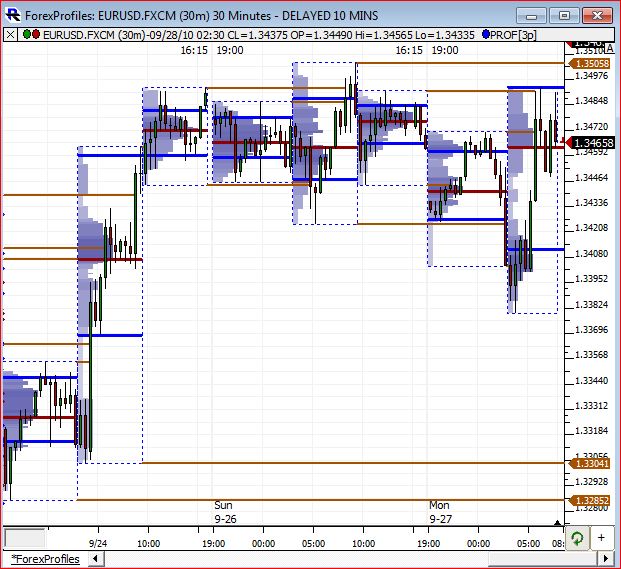Close the ForexProfiles window
Image resolution: width=621 pixels, height=569 pixels.
point(597,16)
